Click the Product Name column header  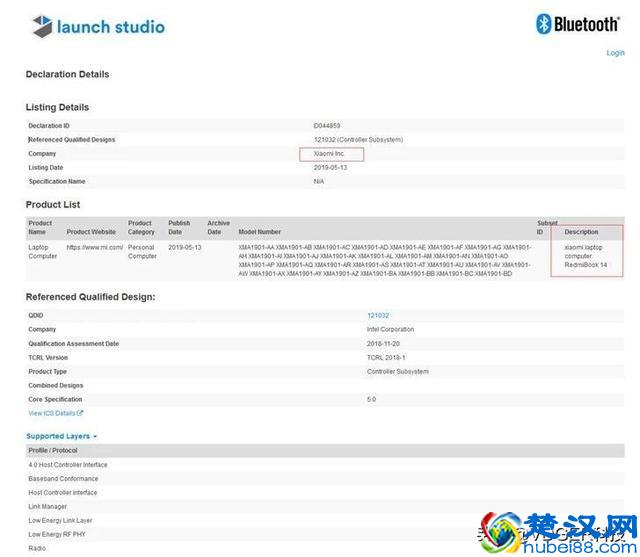(40, 227)
